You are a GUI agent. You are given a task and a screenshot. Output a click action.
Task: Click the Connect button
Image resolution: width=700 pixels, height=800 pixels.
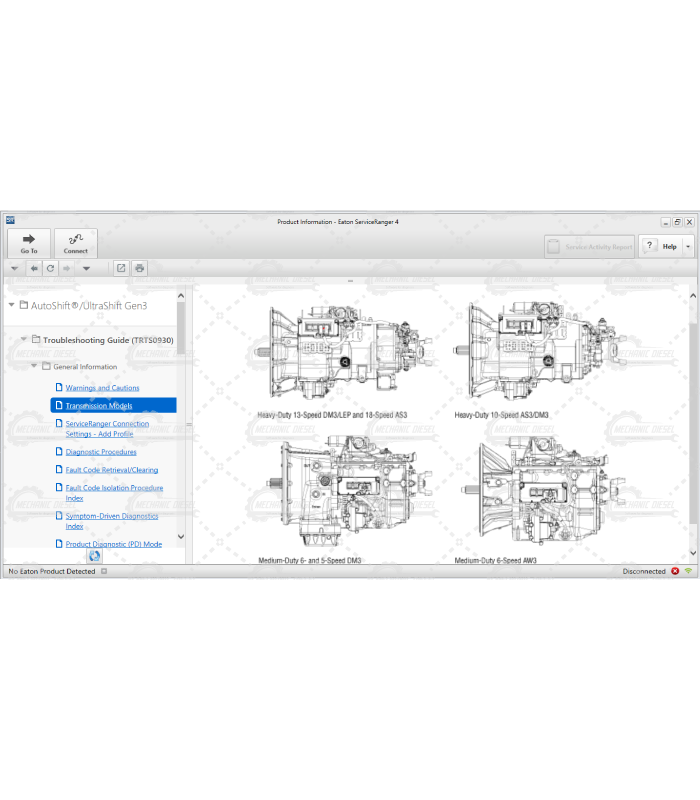(x=76, y=243)
